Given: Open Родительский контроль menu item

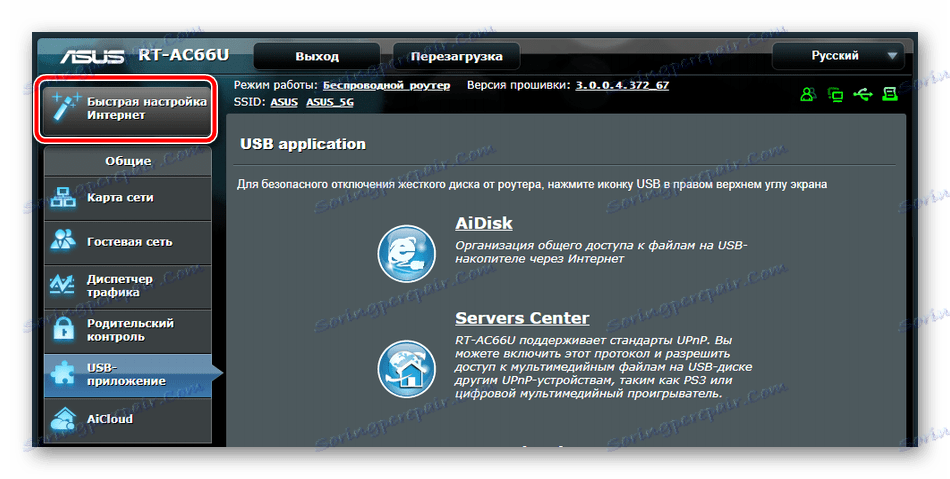Looking at the screenshot, I should click(x=128, y=330).
